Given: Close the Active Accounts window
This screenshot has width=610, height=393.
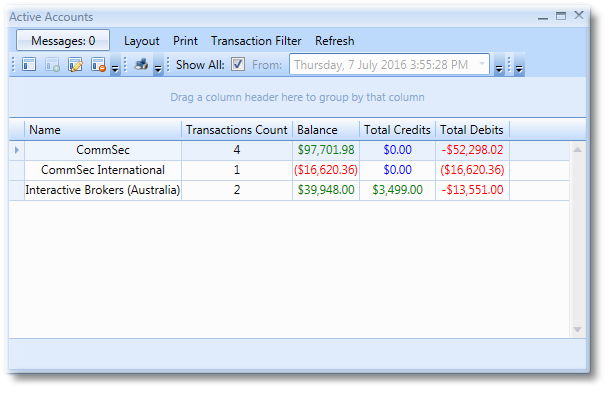Looking at the screenshot, I should (x=579, y=15).
